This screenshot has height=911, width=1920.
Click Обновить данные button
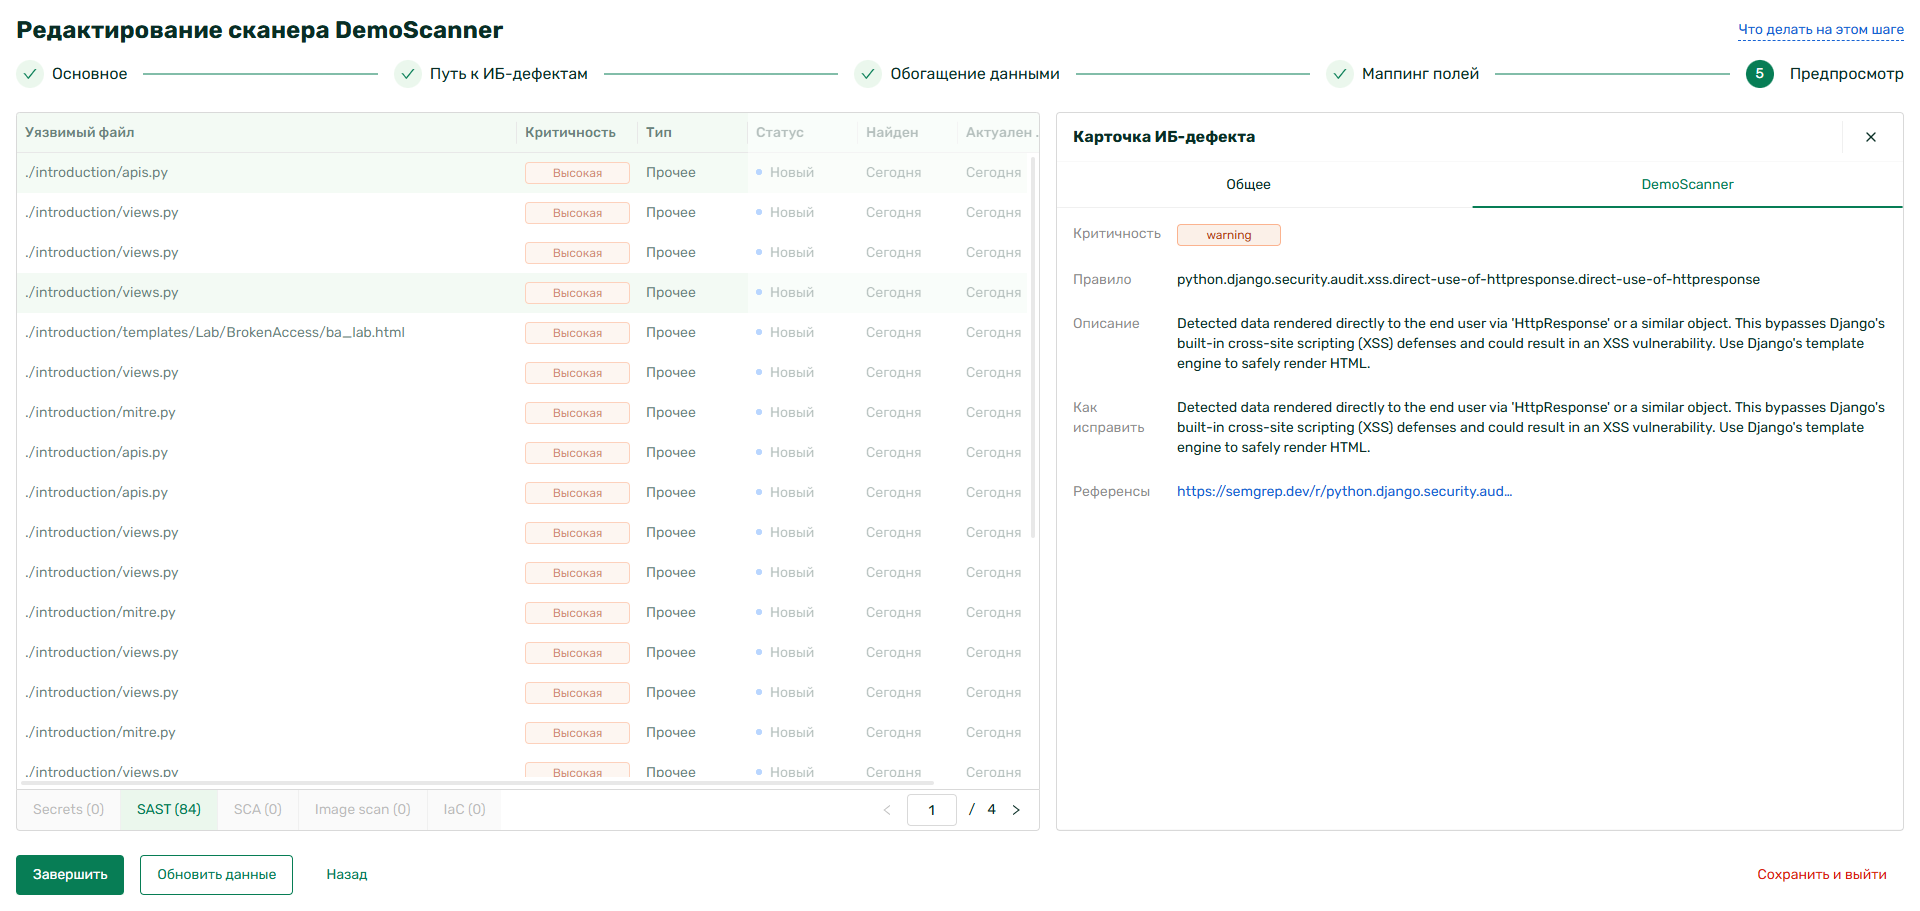216,875
